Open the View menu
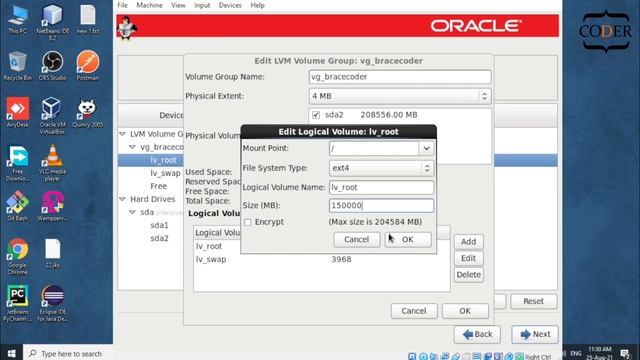The height and width of the screenshot is (360, 640). [178, 5]
